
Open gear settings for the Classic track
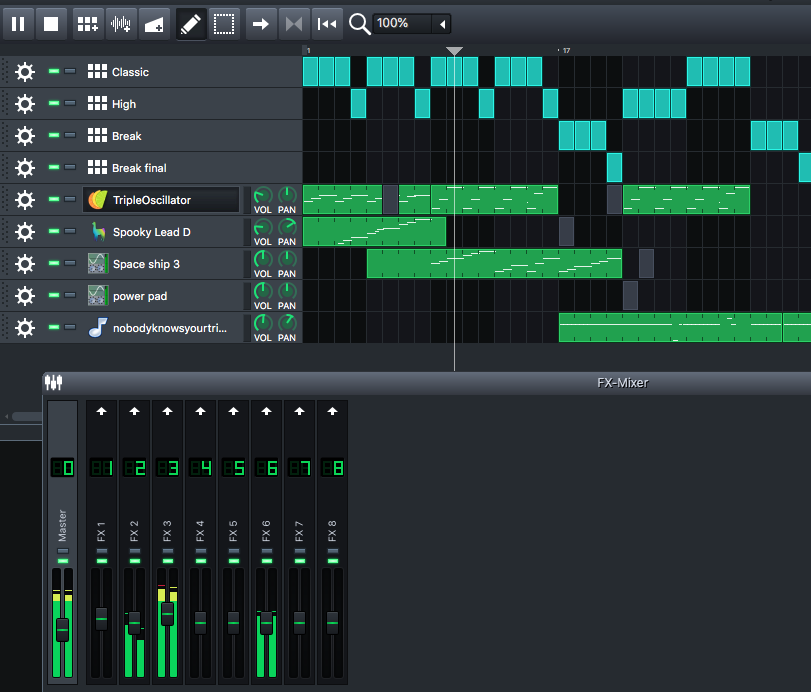[25, 71]
